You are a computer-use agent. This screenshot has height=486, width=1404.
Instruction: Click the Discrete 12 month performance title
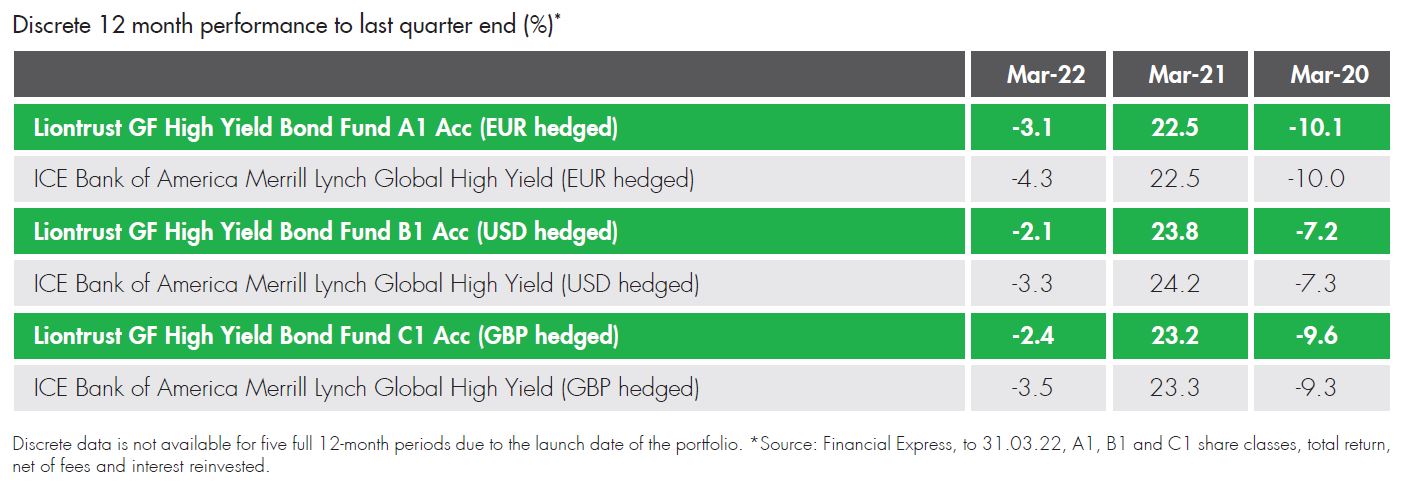[x=286, y=27]
